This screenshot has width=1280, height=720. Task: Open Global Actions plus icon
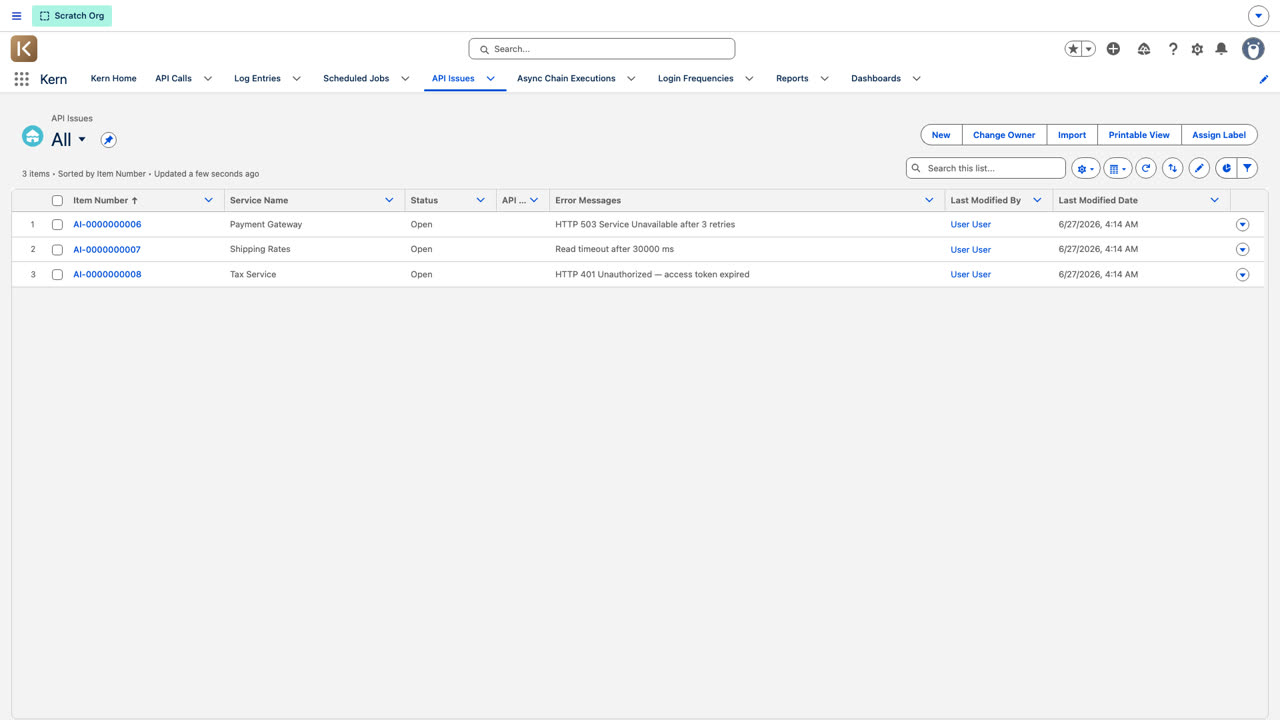(x=1113, y=48)
